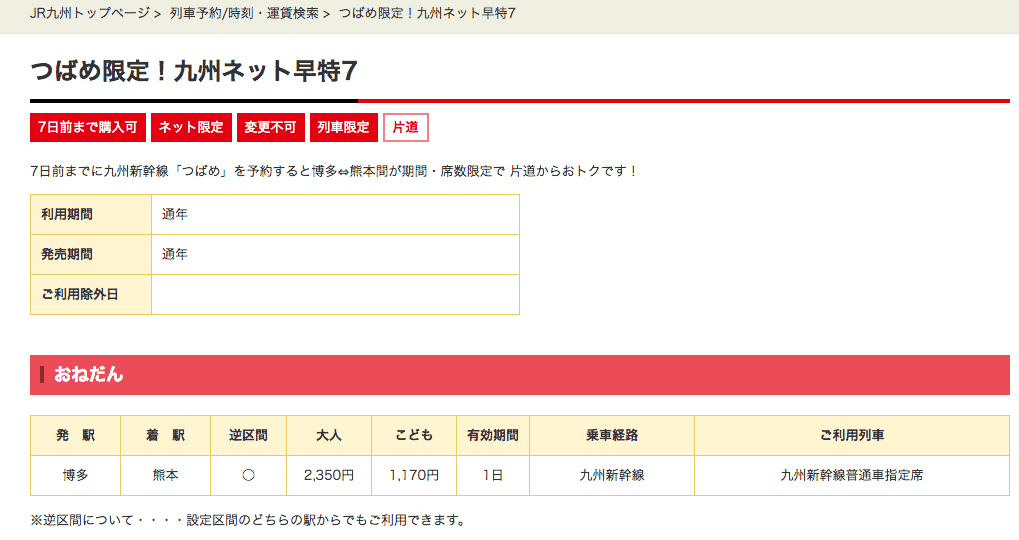
Task: Select the last breadcrumb つばめ限定！九州ネット早特7
Action: coord(428,13)
